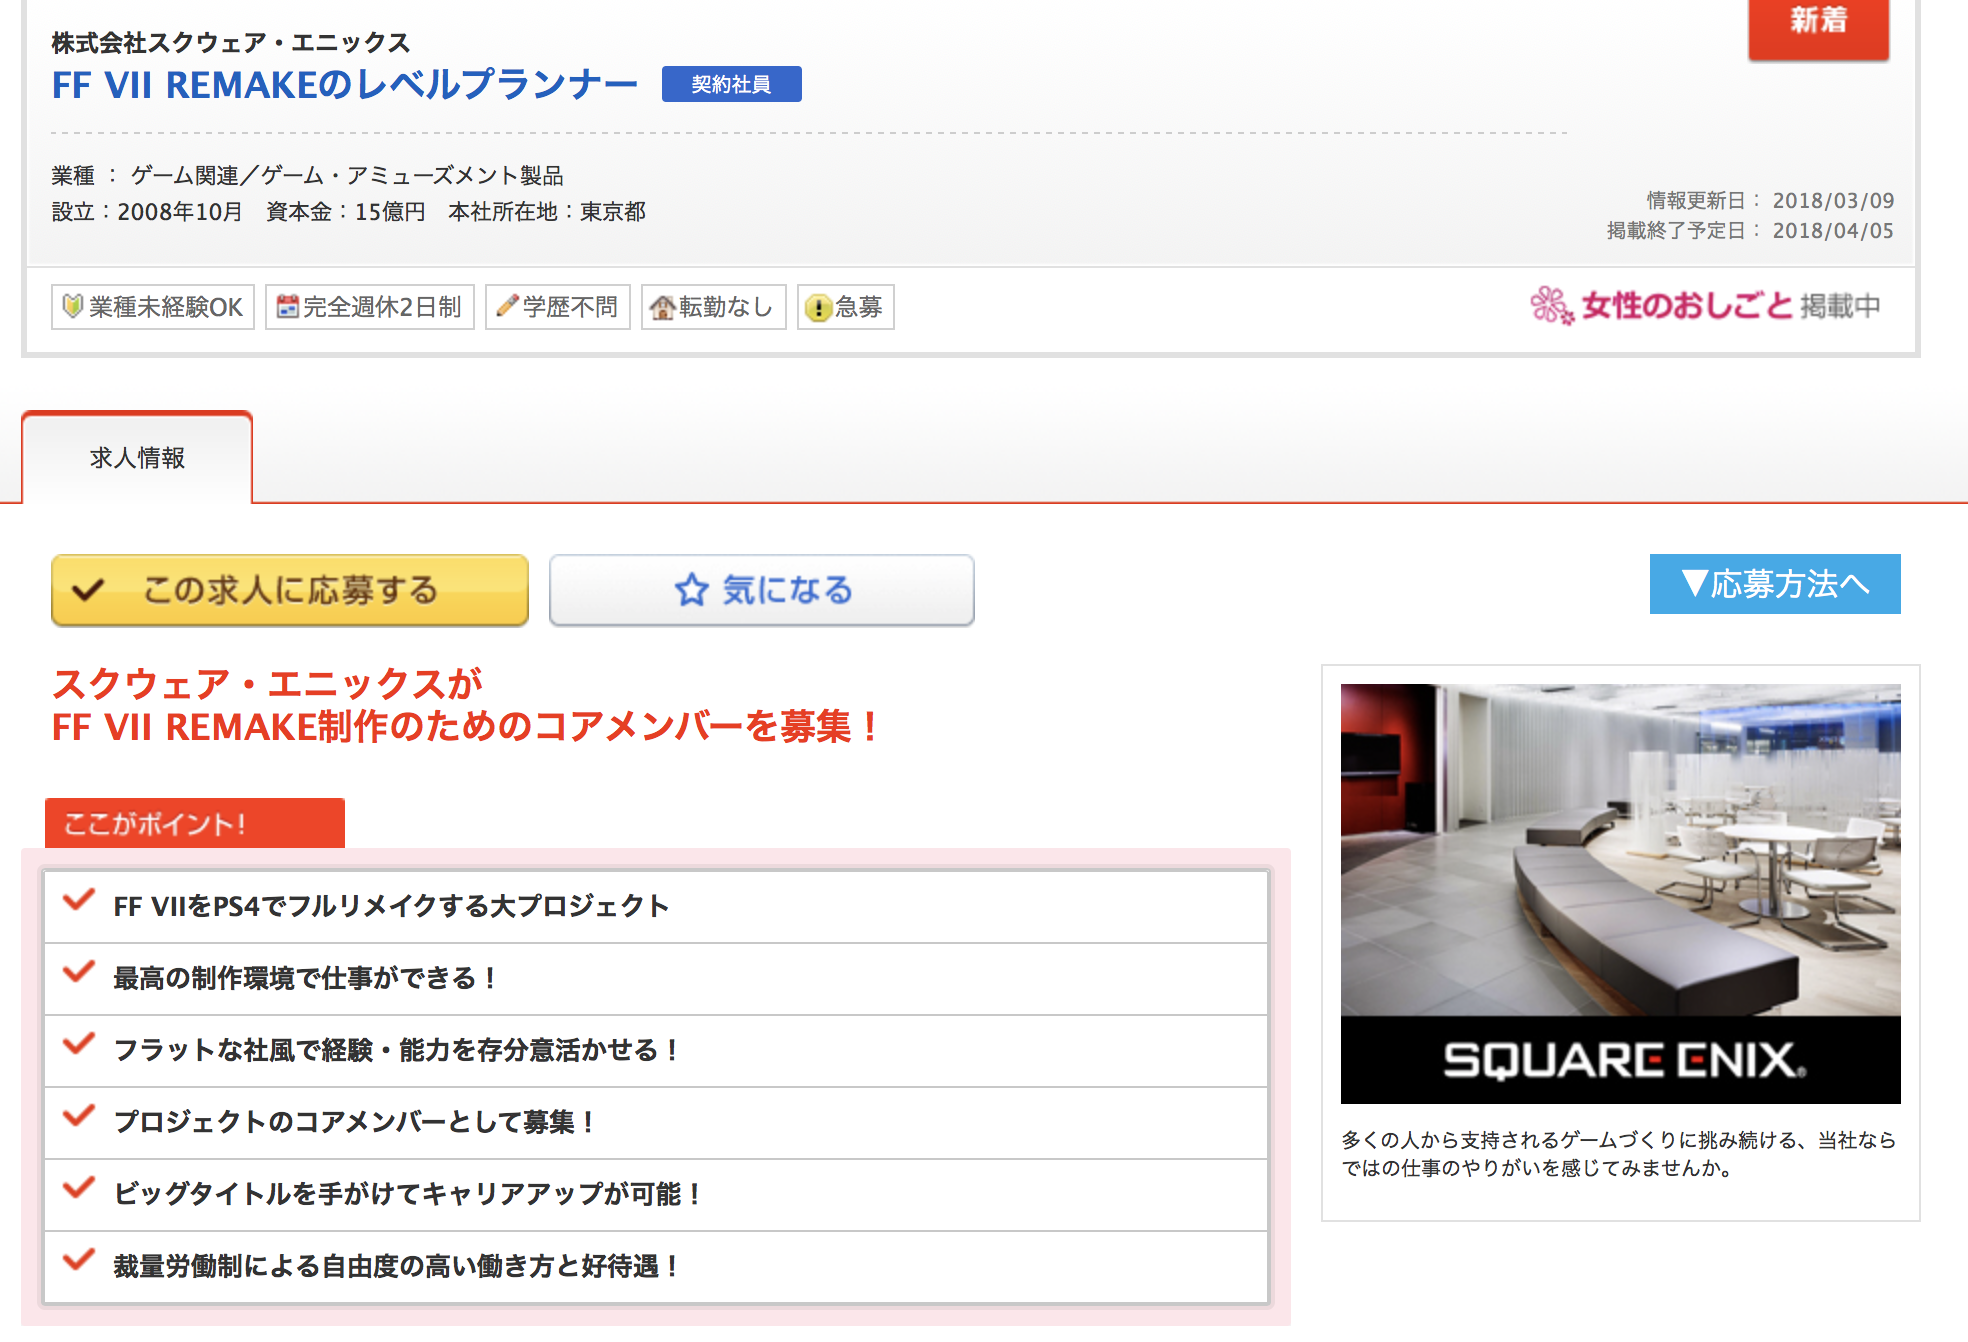The height and width of the screenshot is (1342, 1968).
Task: Click the 本社所在地：東京都 text
Action: 547,212
